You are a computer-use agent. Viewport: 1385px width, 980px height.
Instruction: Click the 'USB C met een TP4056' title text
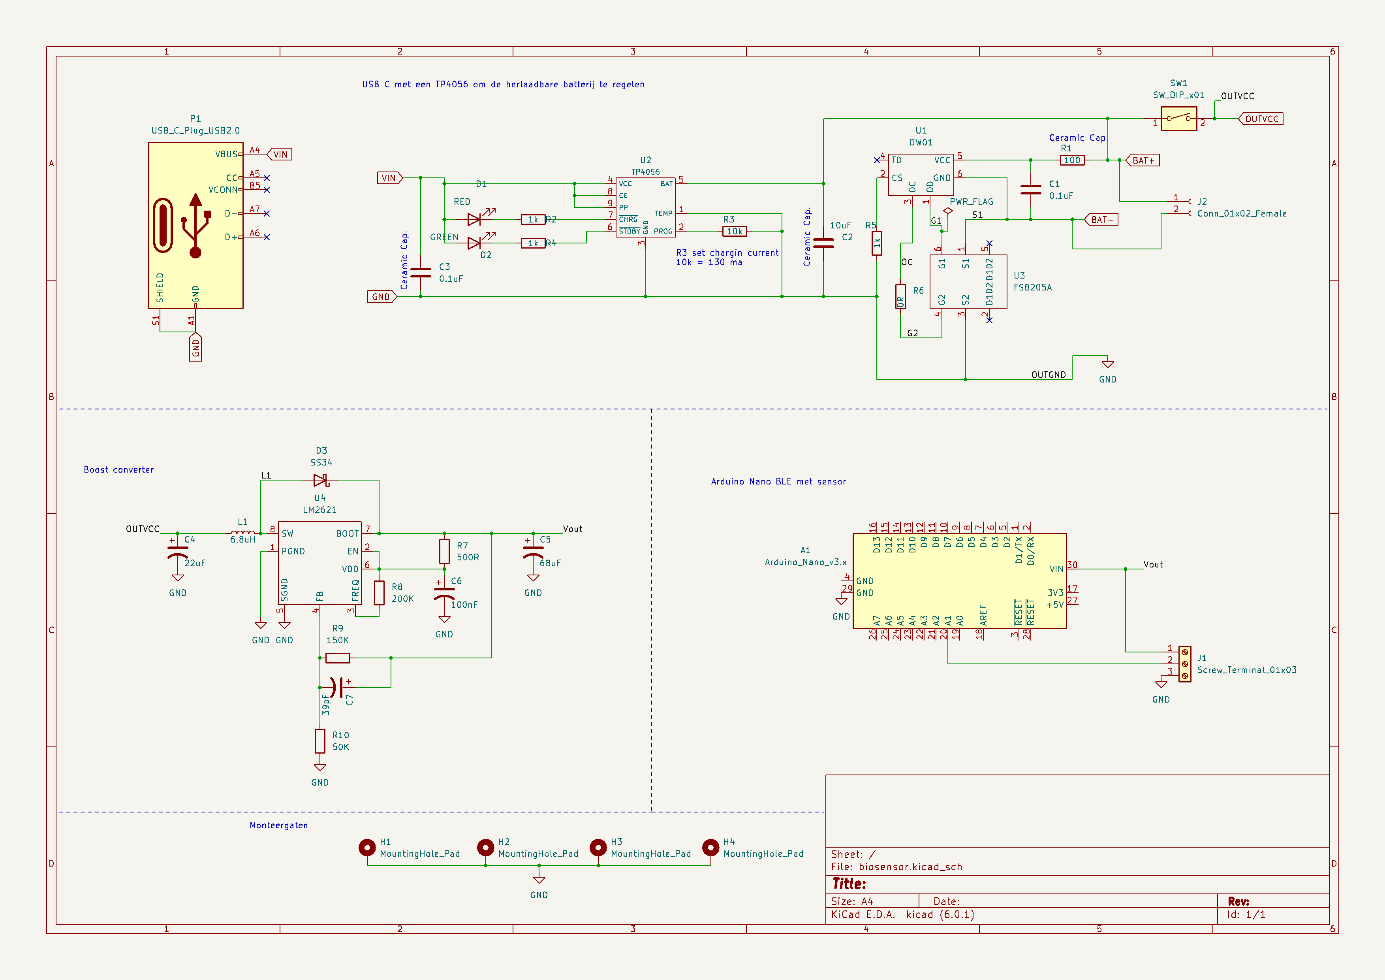tap(503, 84)
